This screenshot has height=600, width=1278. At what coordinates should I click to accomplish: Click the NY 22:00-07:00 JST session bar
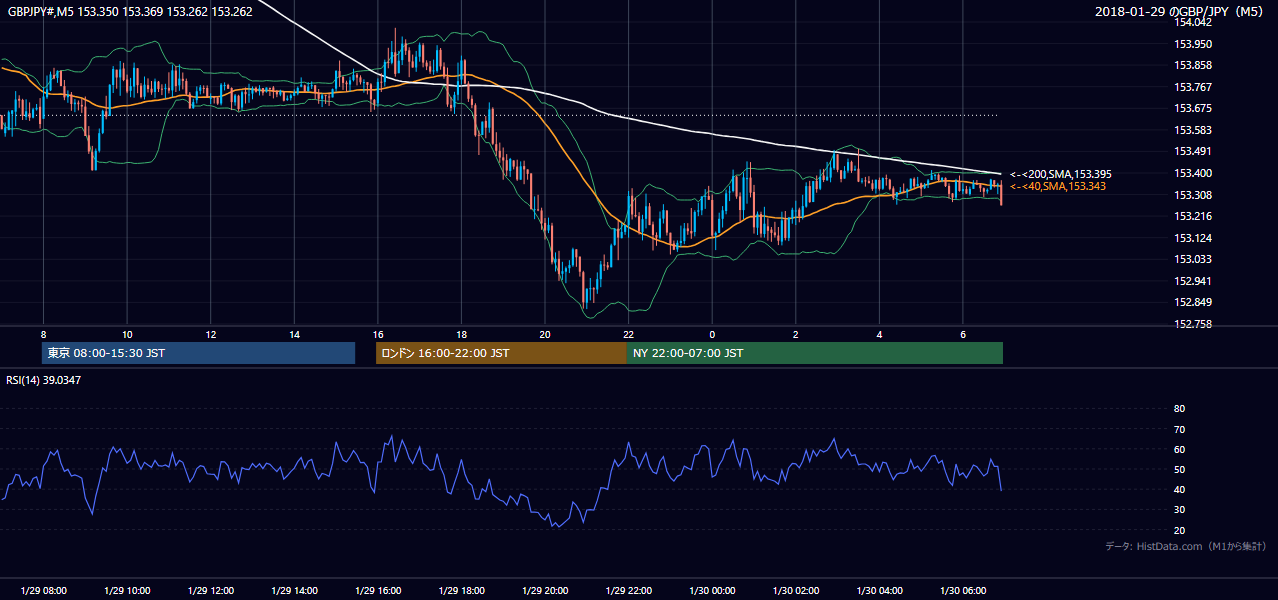tap(815, 353)
